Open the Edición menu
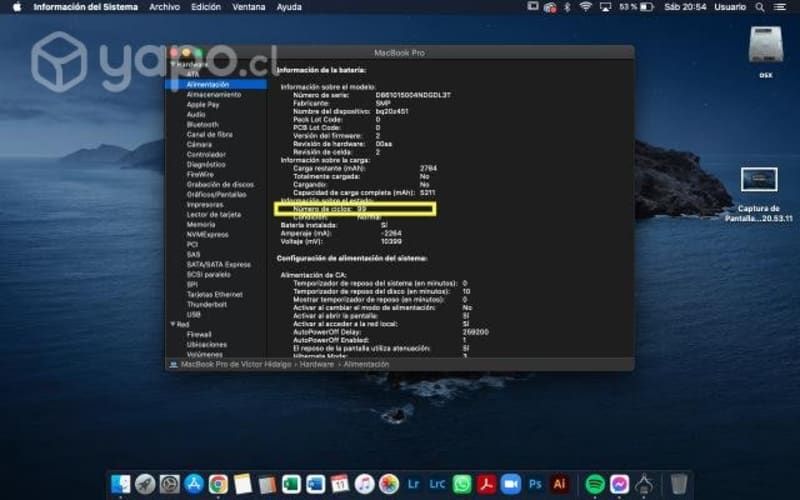800x500 pixels. (206, 7)
